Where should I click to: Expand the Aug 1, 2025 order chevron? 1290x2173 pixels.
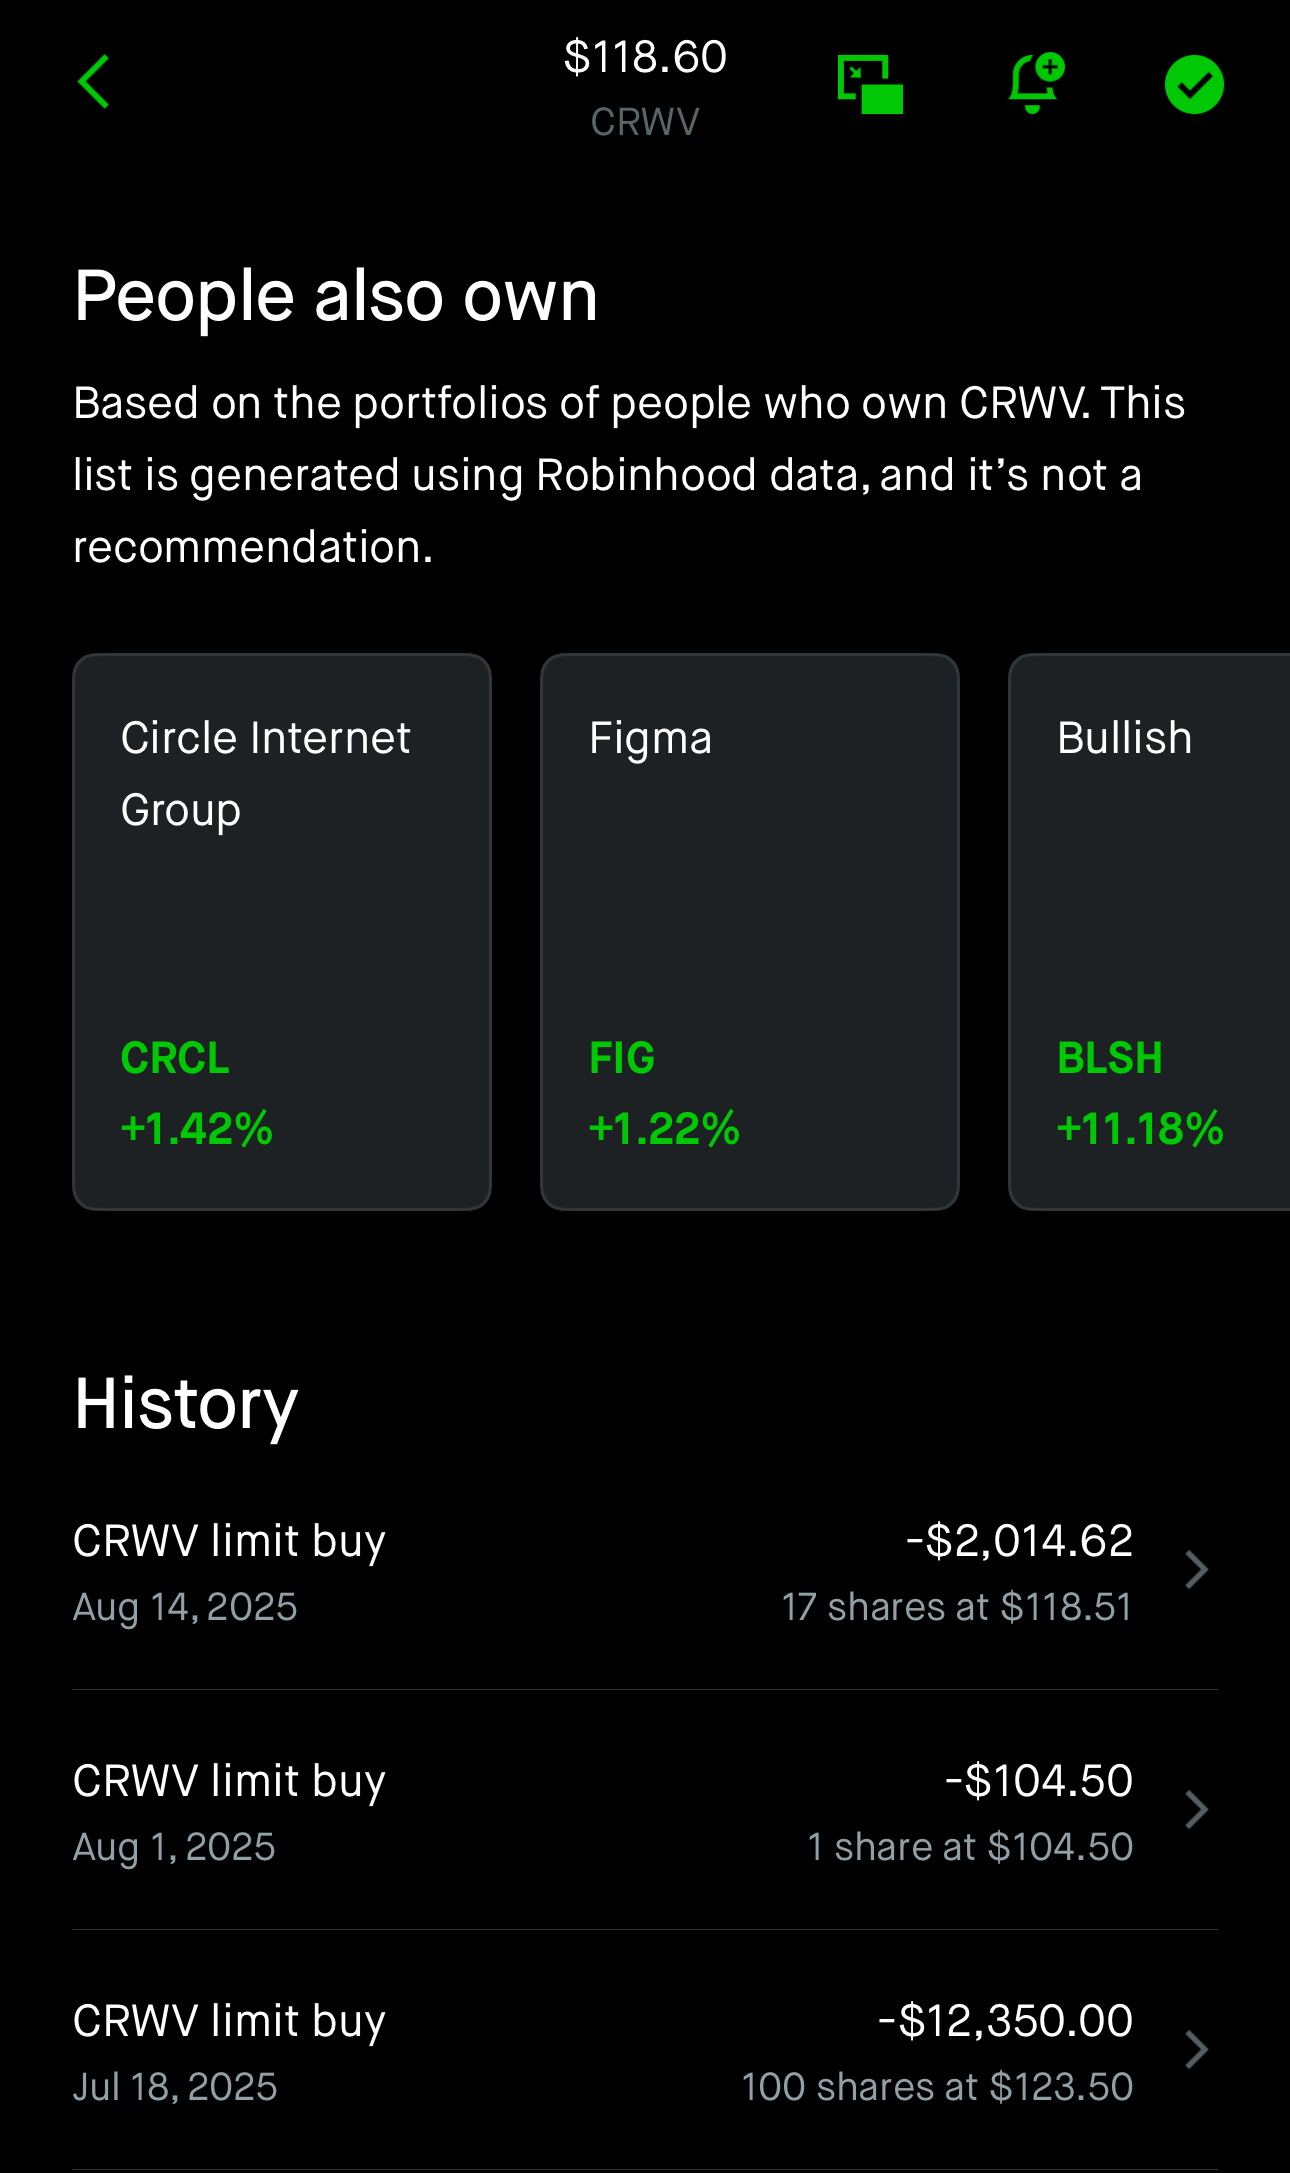1196,1810
